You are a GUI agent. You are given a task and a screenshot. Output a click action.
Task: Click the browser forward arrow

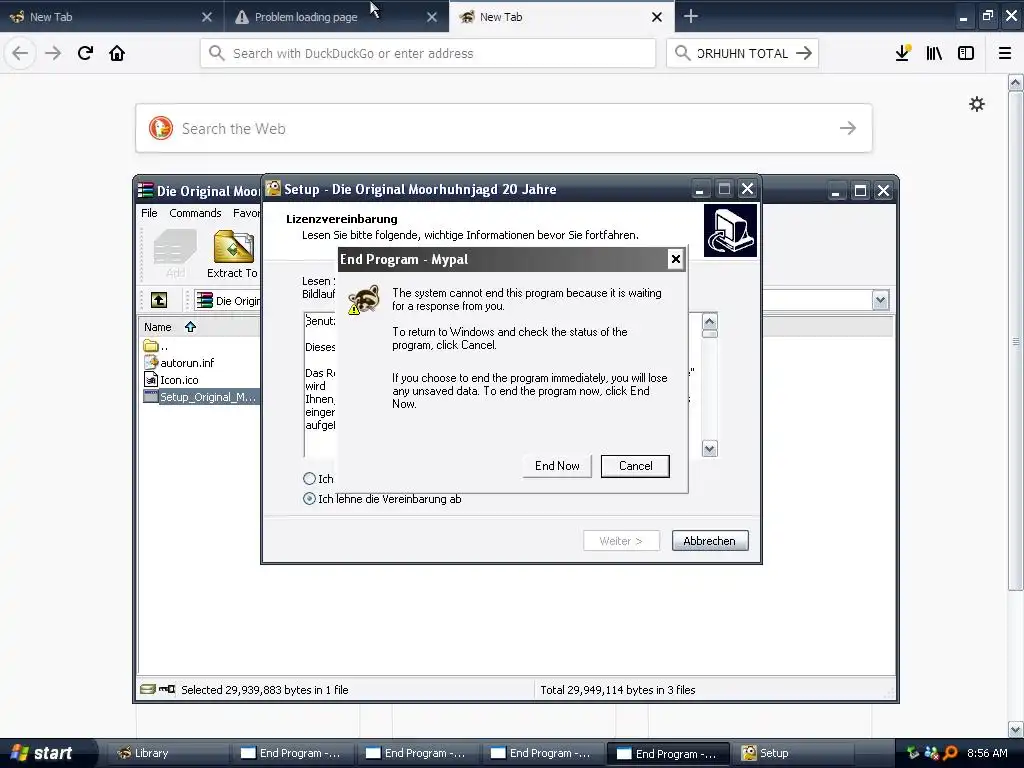pyautogui.click(x=53, y=53)
